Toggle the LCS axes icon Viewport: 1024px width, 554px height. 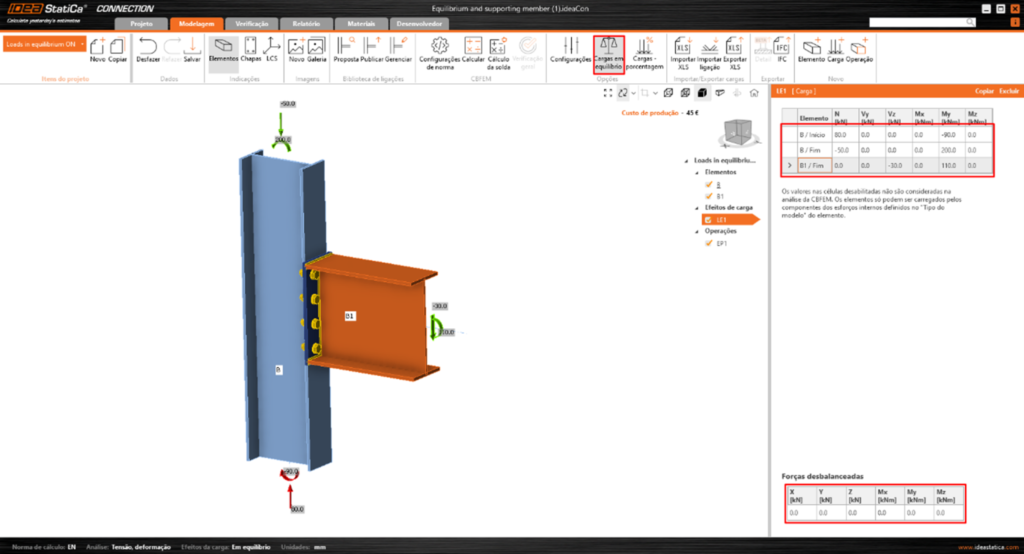(272, 48)
